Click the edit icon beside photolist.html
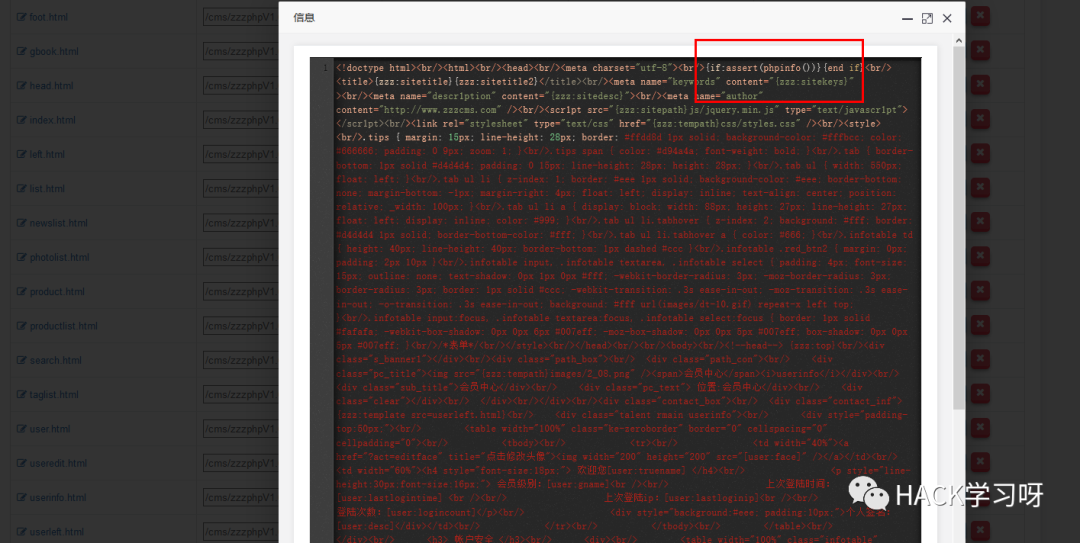The height and width of the screenshot is (543, 1080). click(x=21, y=258)
